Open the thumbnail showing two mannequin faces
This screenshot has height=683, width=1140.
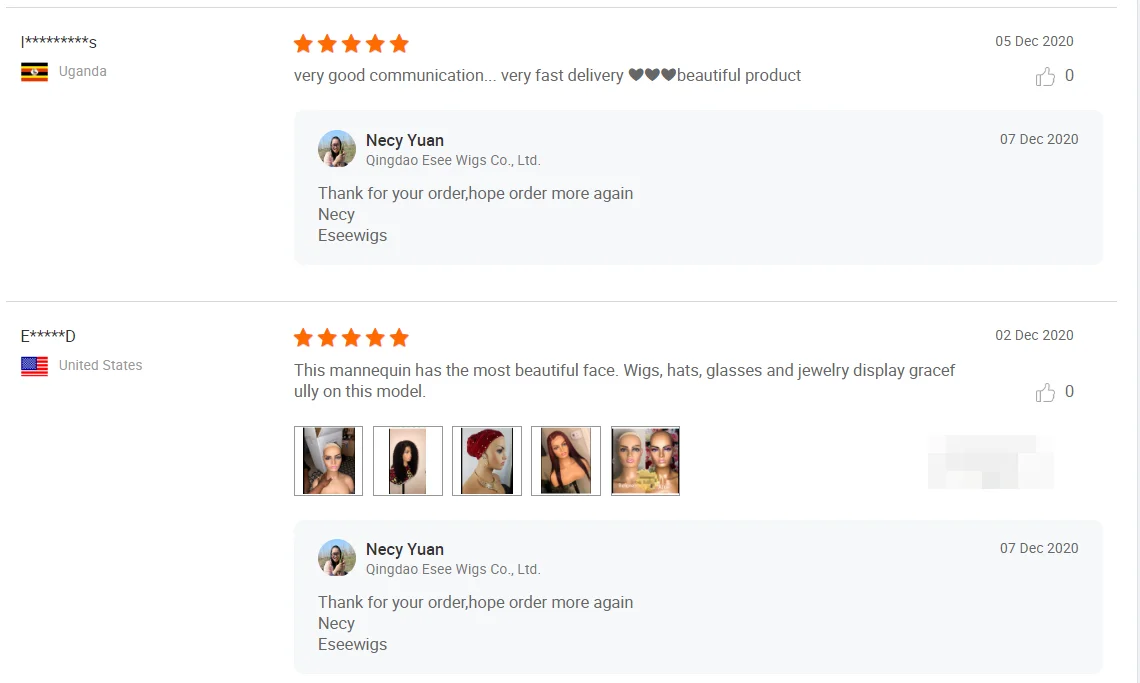[x=645, y=461]
